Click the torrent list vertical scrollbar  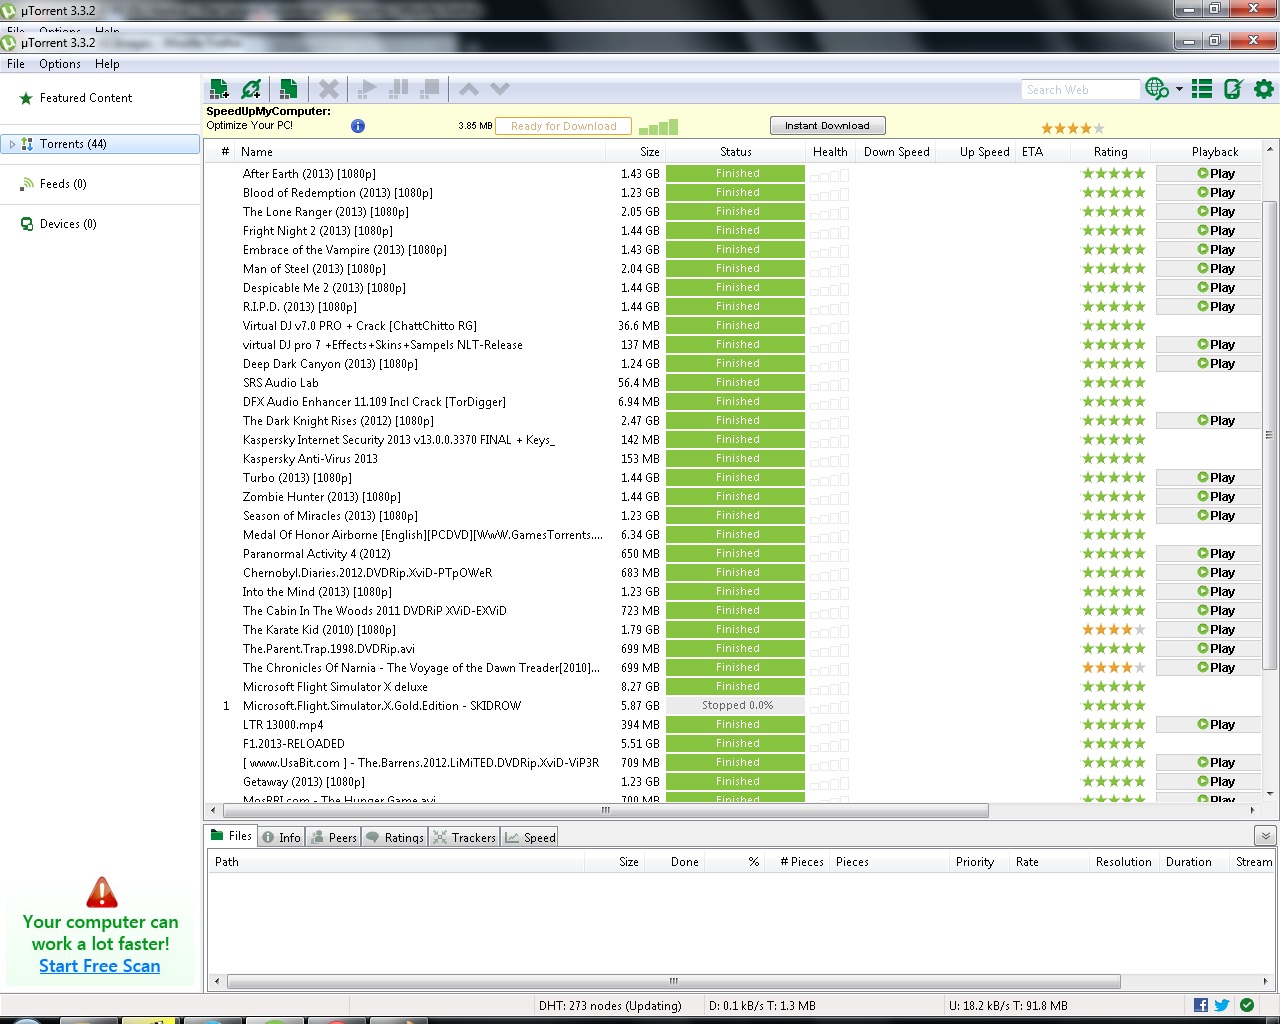coord(1270,435)
